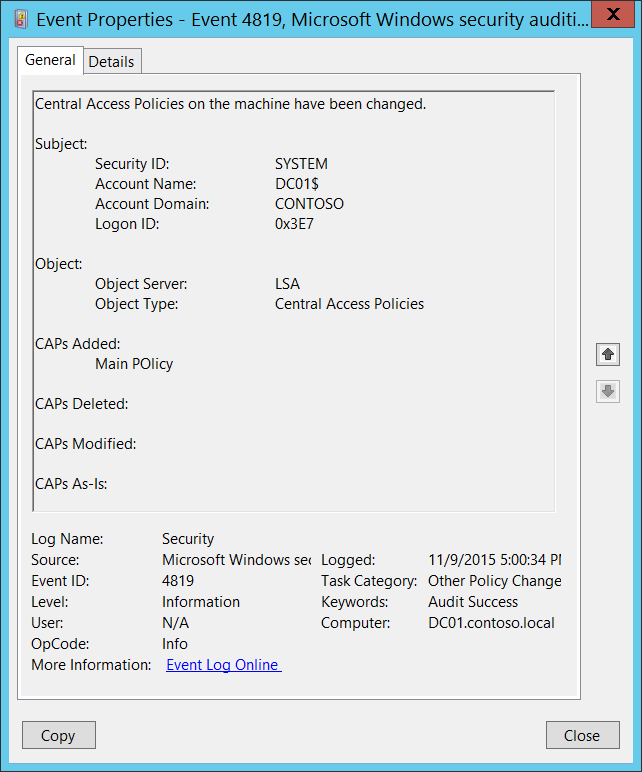Click the 'Event ID:' label

60,581
